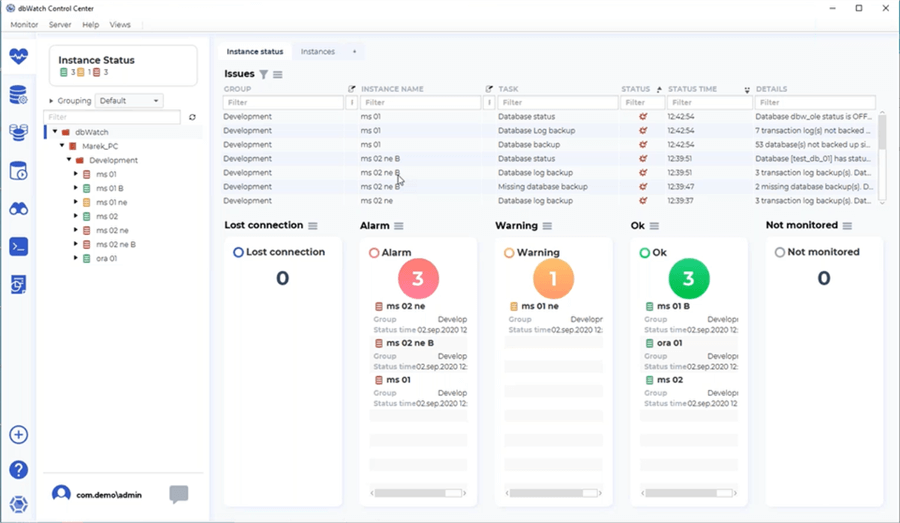Viewport: 900px width, 523px height.
Task: Add a new tab with plus button
Action: pyautogui.click(x=354, y=52)
